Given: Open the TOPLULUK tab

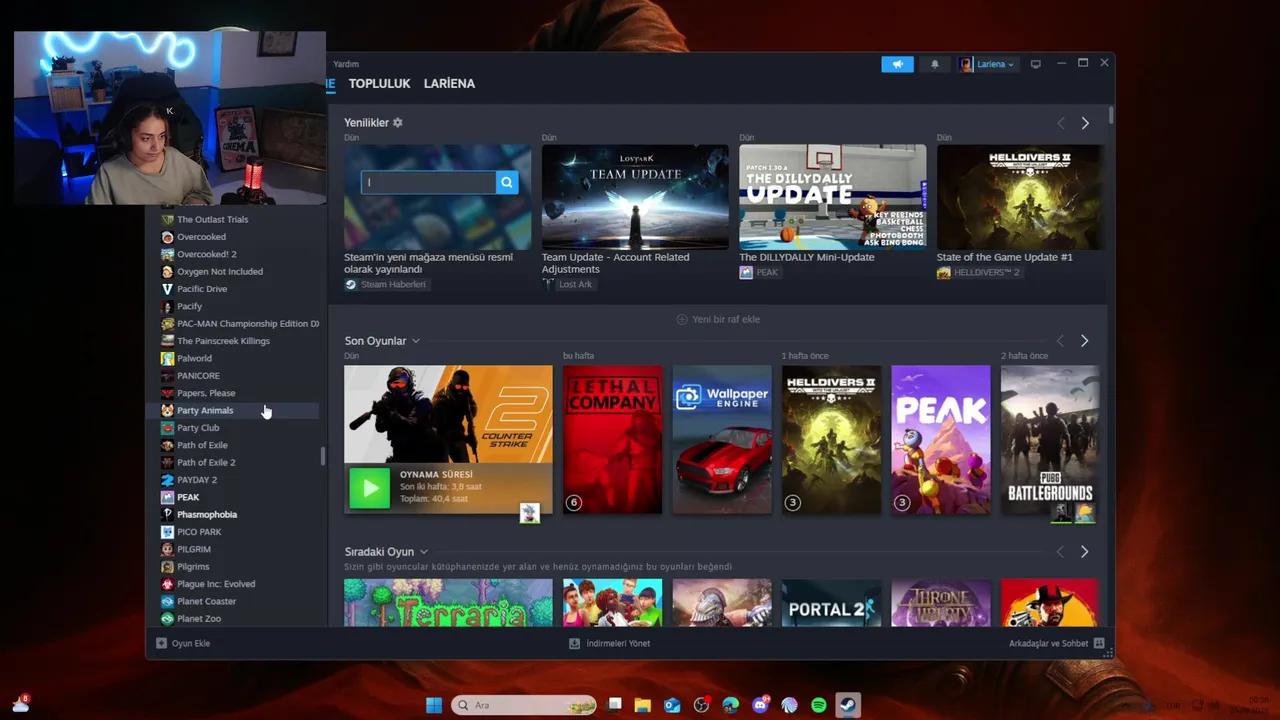Looking at the screenshot, I should [x=380, y=84].
